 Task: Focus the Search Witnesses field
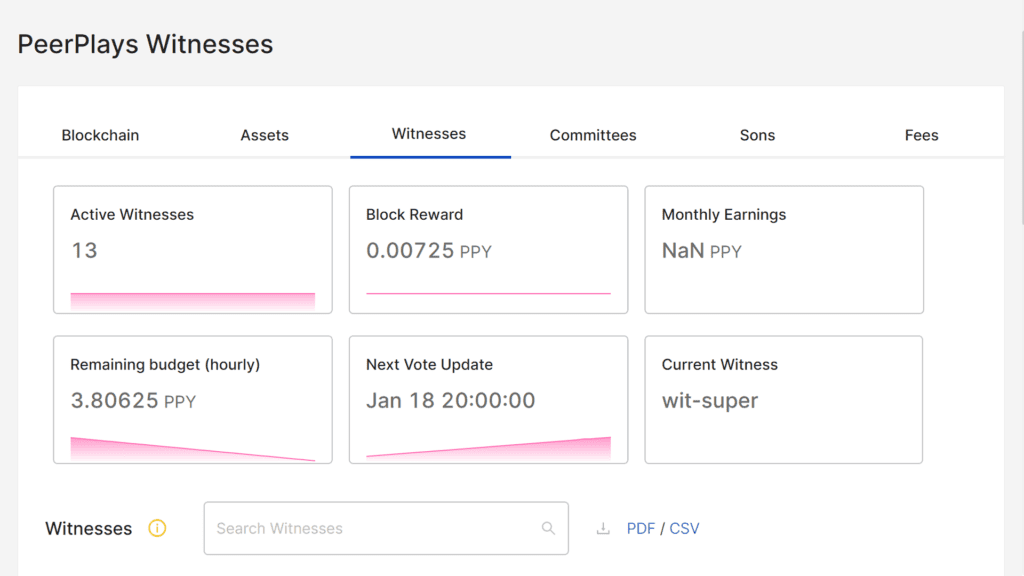tap(386, 528)
